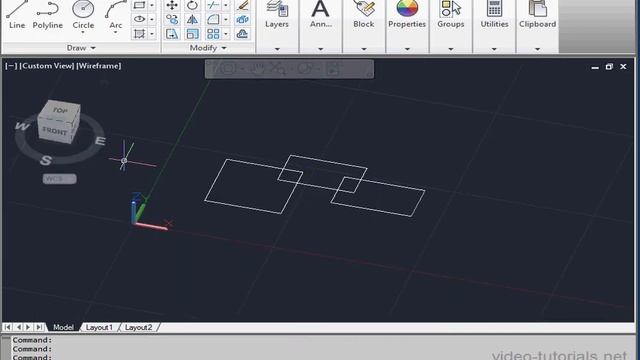Open the Fillet tool flyout arrow
This screenshot has height=360, width=640.
(x=226, y=19)
